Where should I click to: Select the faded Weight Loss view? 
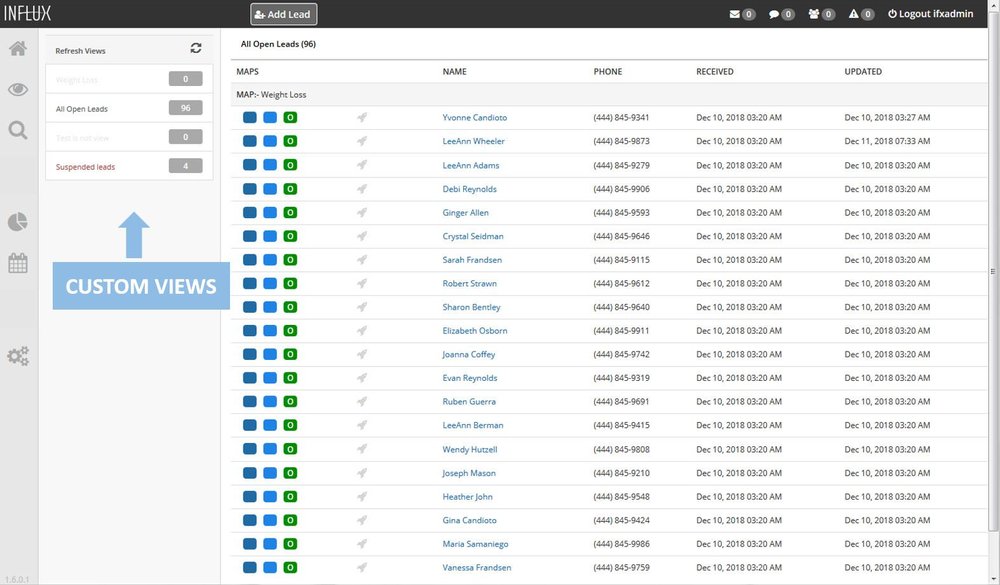pos(129,80)
